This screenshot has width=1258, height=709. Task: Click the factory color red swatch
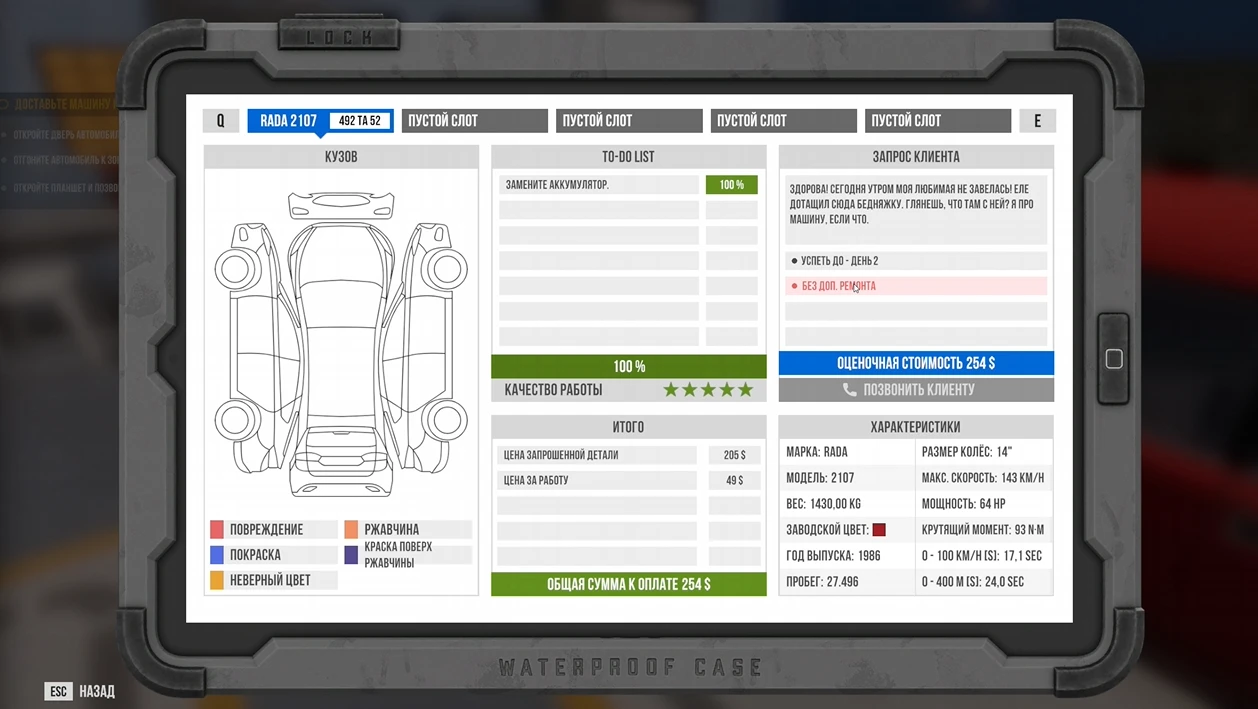click(x=879, y=530)
